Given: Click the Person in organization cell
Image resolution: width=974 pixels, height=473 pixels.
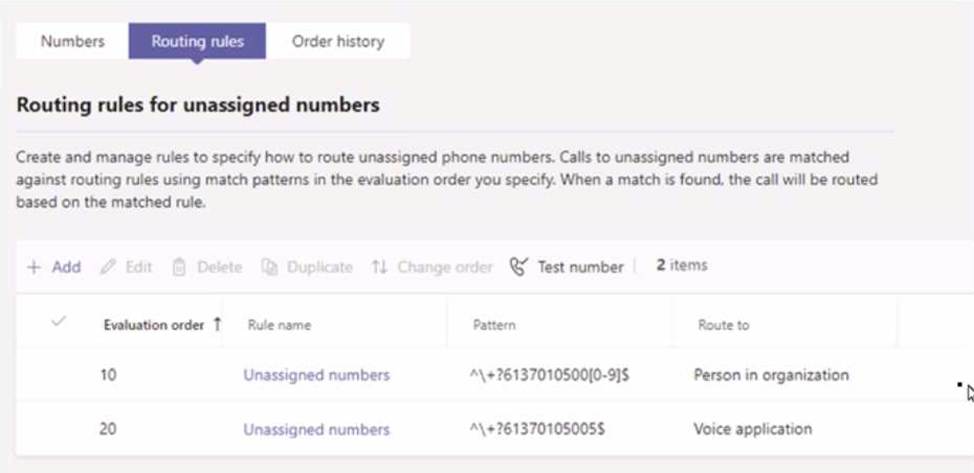Looking at the screenshot, I should pyautogui.click(x=771, y=375).
